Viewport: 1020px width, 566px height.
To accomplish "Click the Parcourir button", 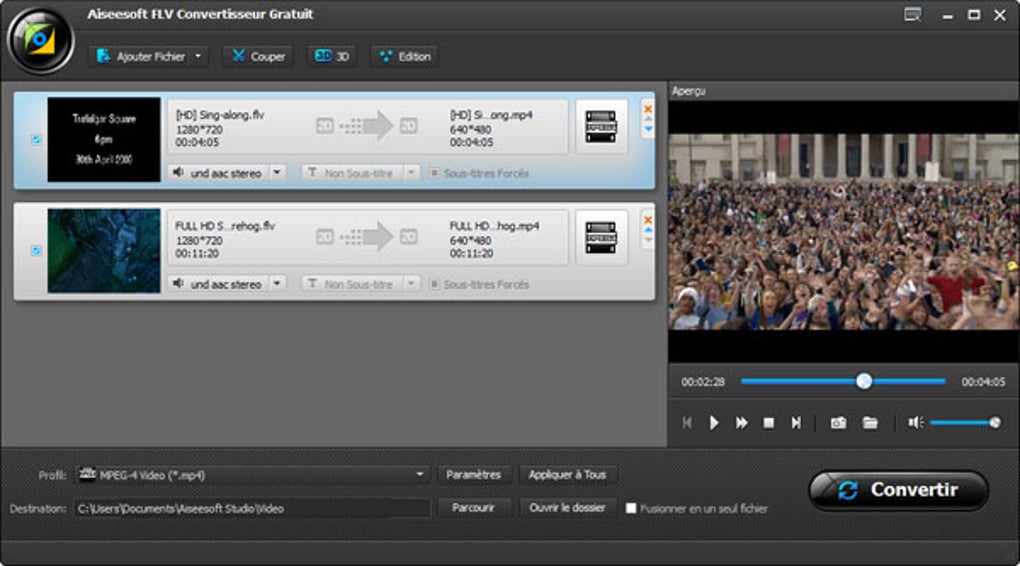I will point(474,508).
